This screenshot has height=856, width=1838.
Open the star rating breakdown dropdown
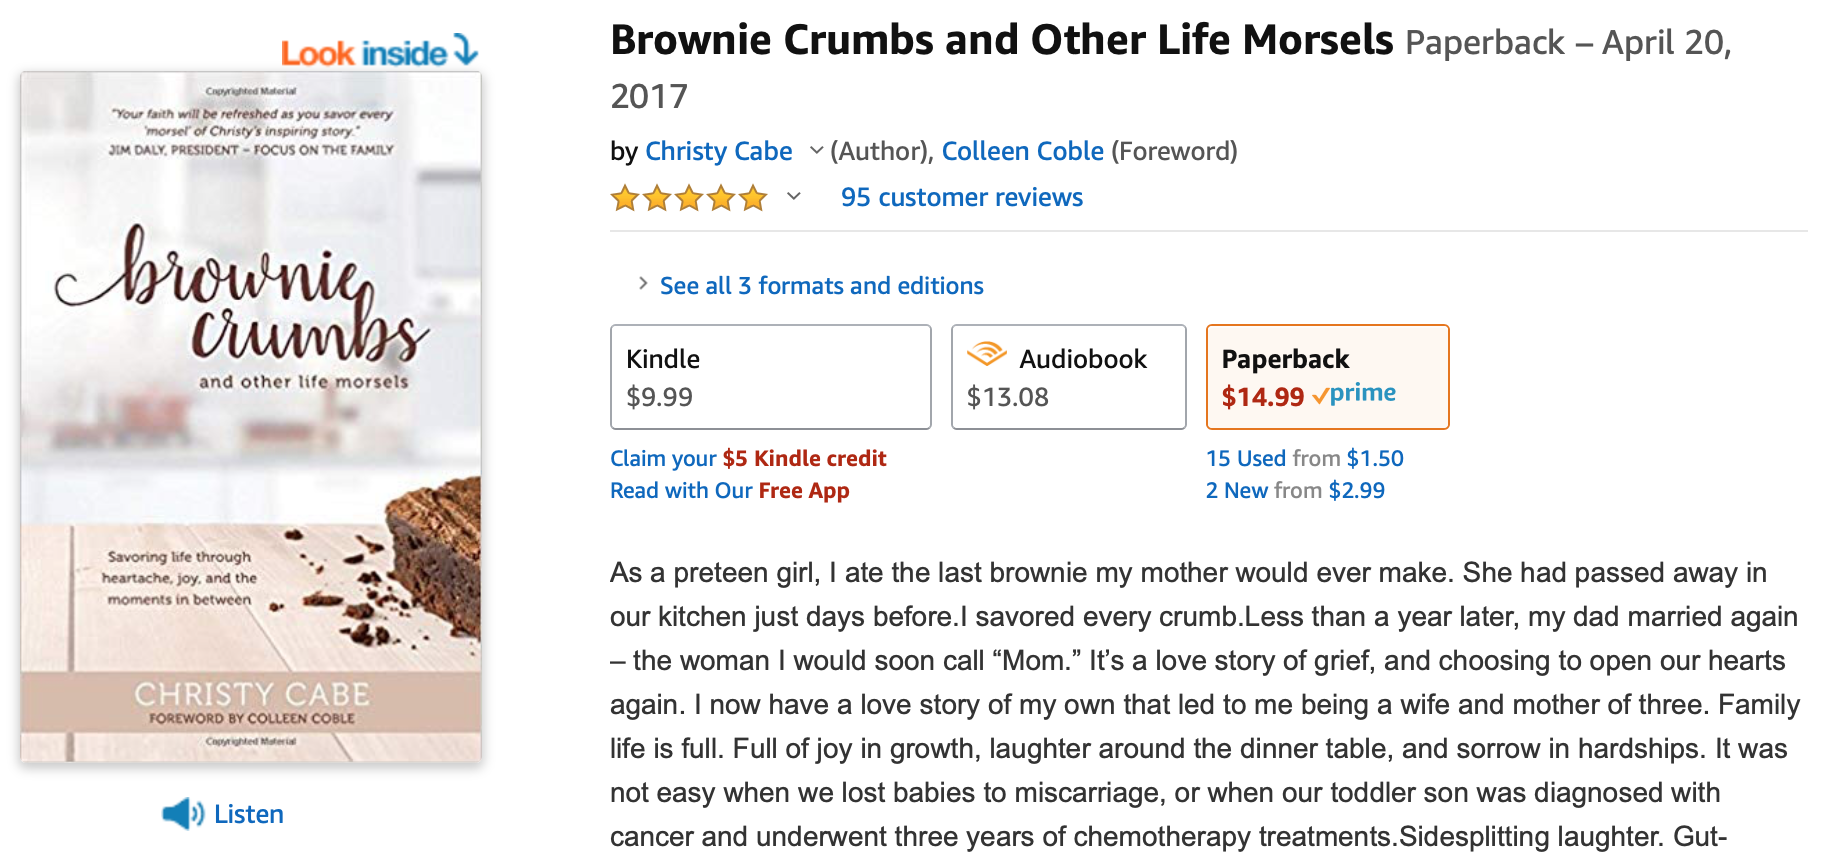coord(794,197)
